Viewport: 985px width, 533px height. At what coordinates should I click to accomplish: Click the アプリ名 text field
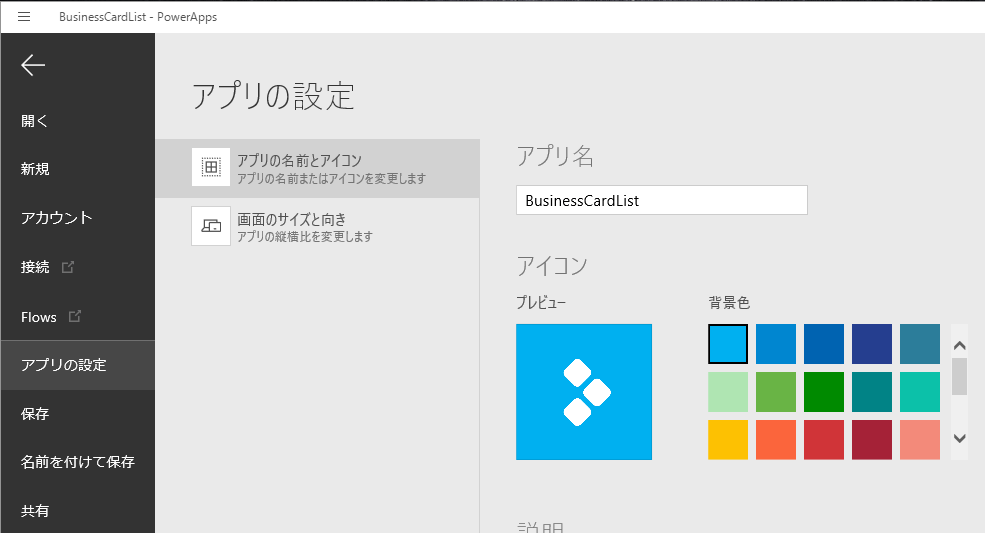(x=661, y=200)
